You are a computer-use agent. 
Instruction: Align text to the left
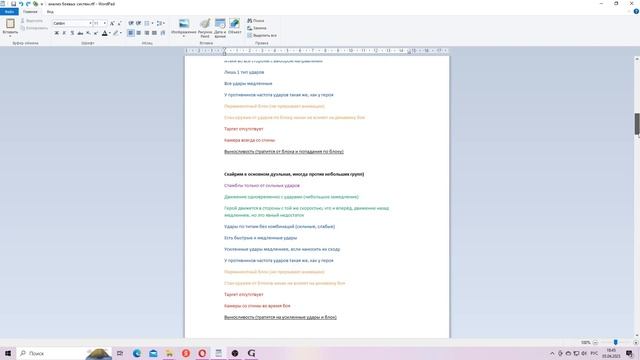point(131,33)
